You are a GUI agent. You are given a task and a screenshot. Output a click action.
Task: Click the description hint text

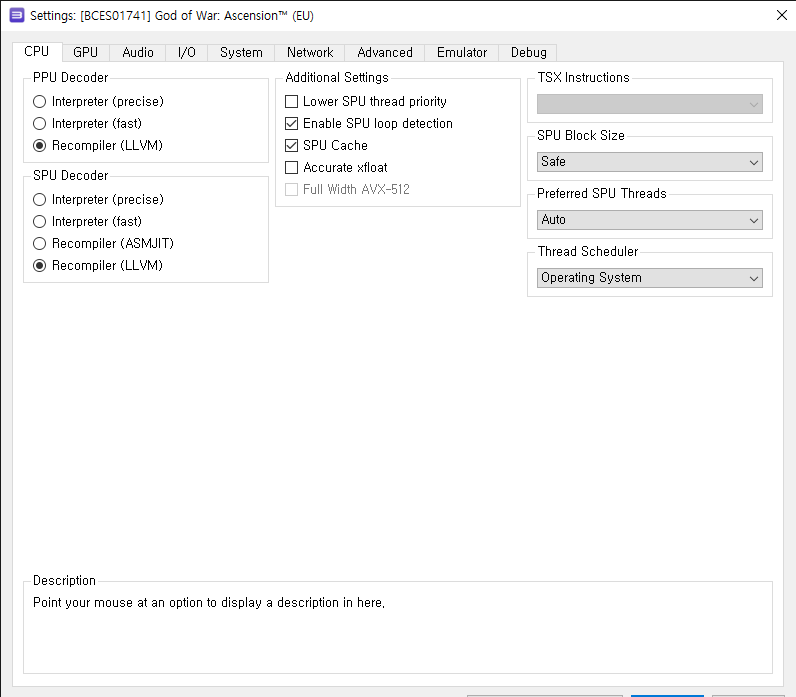point(209,603)
